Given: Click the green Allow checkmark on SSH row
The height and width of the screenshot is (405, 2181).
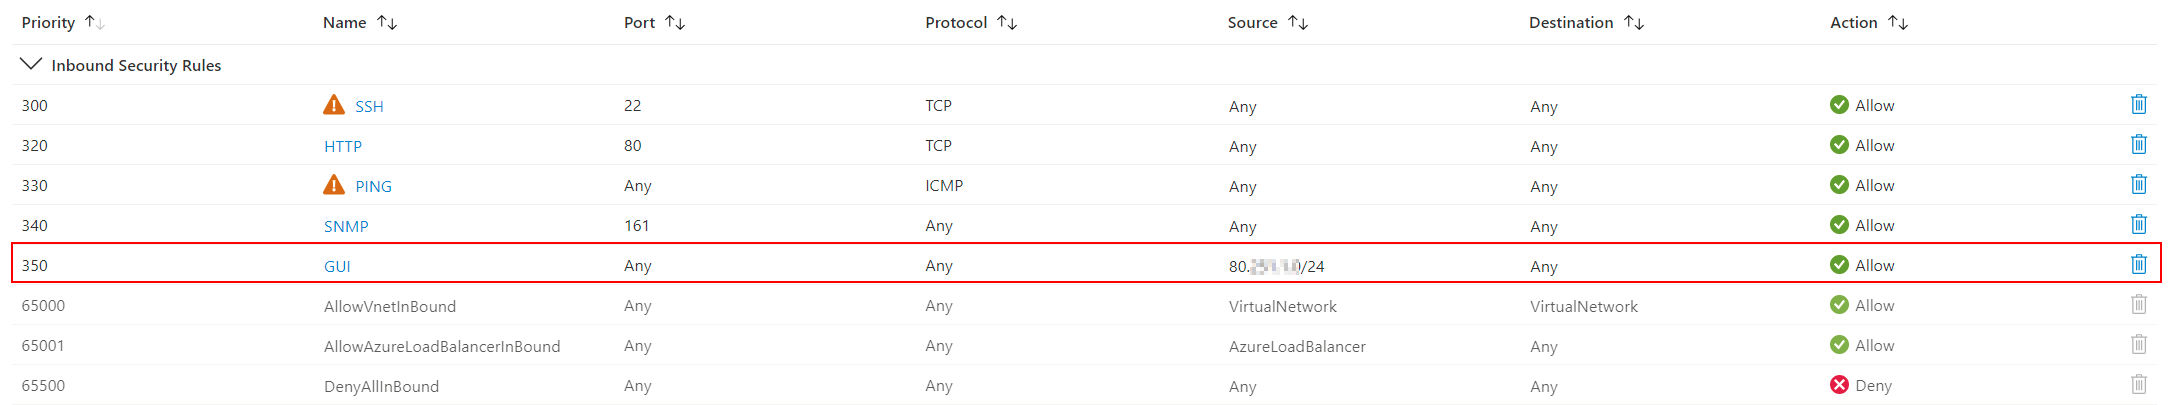Looking at the screenshot, I should click(x=1839, y=105).
